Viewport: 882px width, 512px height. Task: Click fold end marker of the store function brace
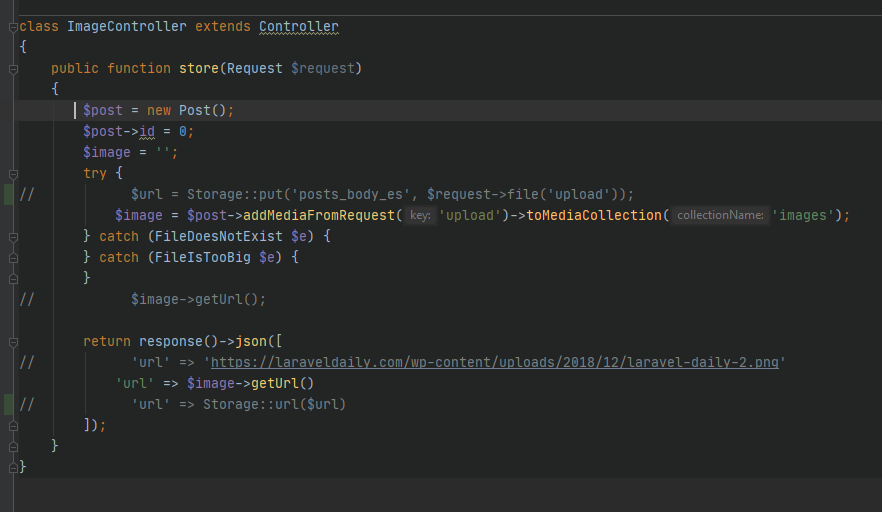(x=13, y=447)
